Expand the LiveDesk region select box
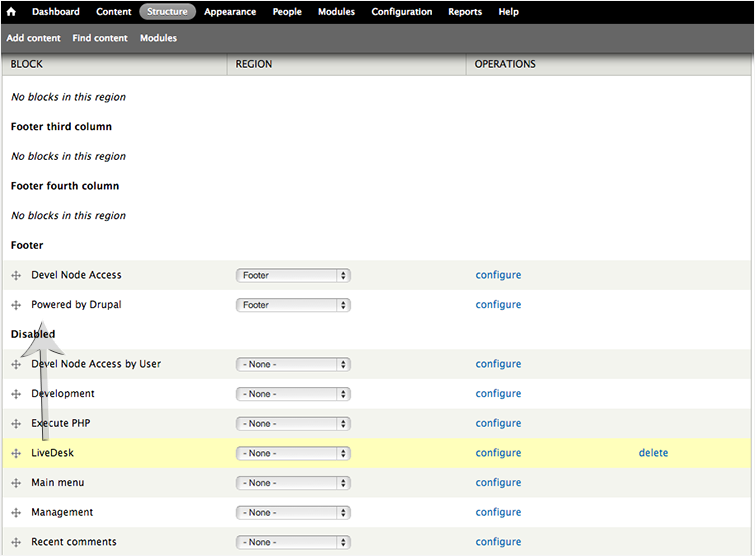 [293, 454]
